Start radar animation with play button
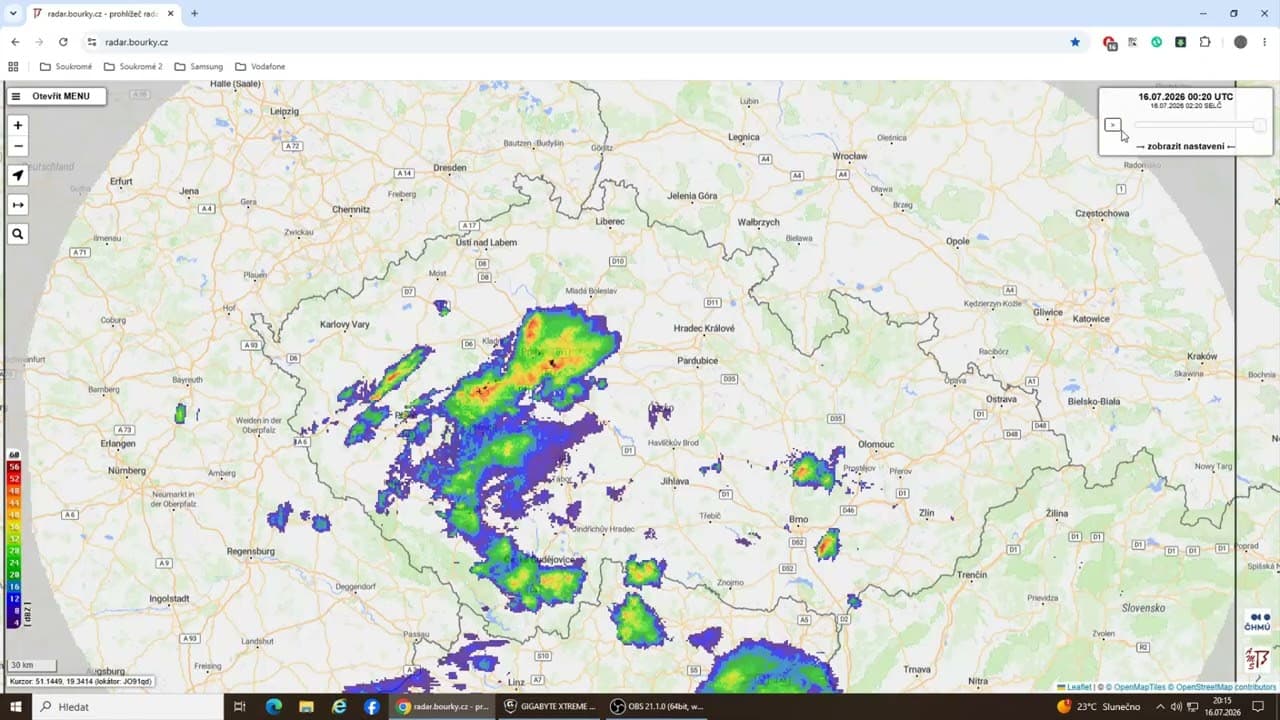Image resolution: width=1280 pixels, height=720 pixels. click(1112, 125)
